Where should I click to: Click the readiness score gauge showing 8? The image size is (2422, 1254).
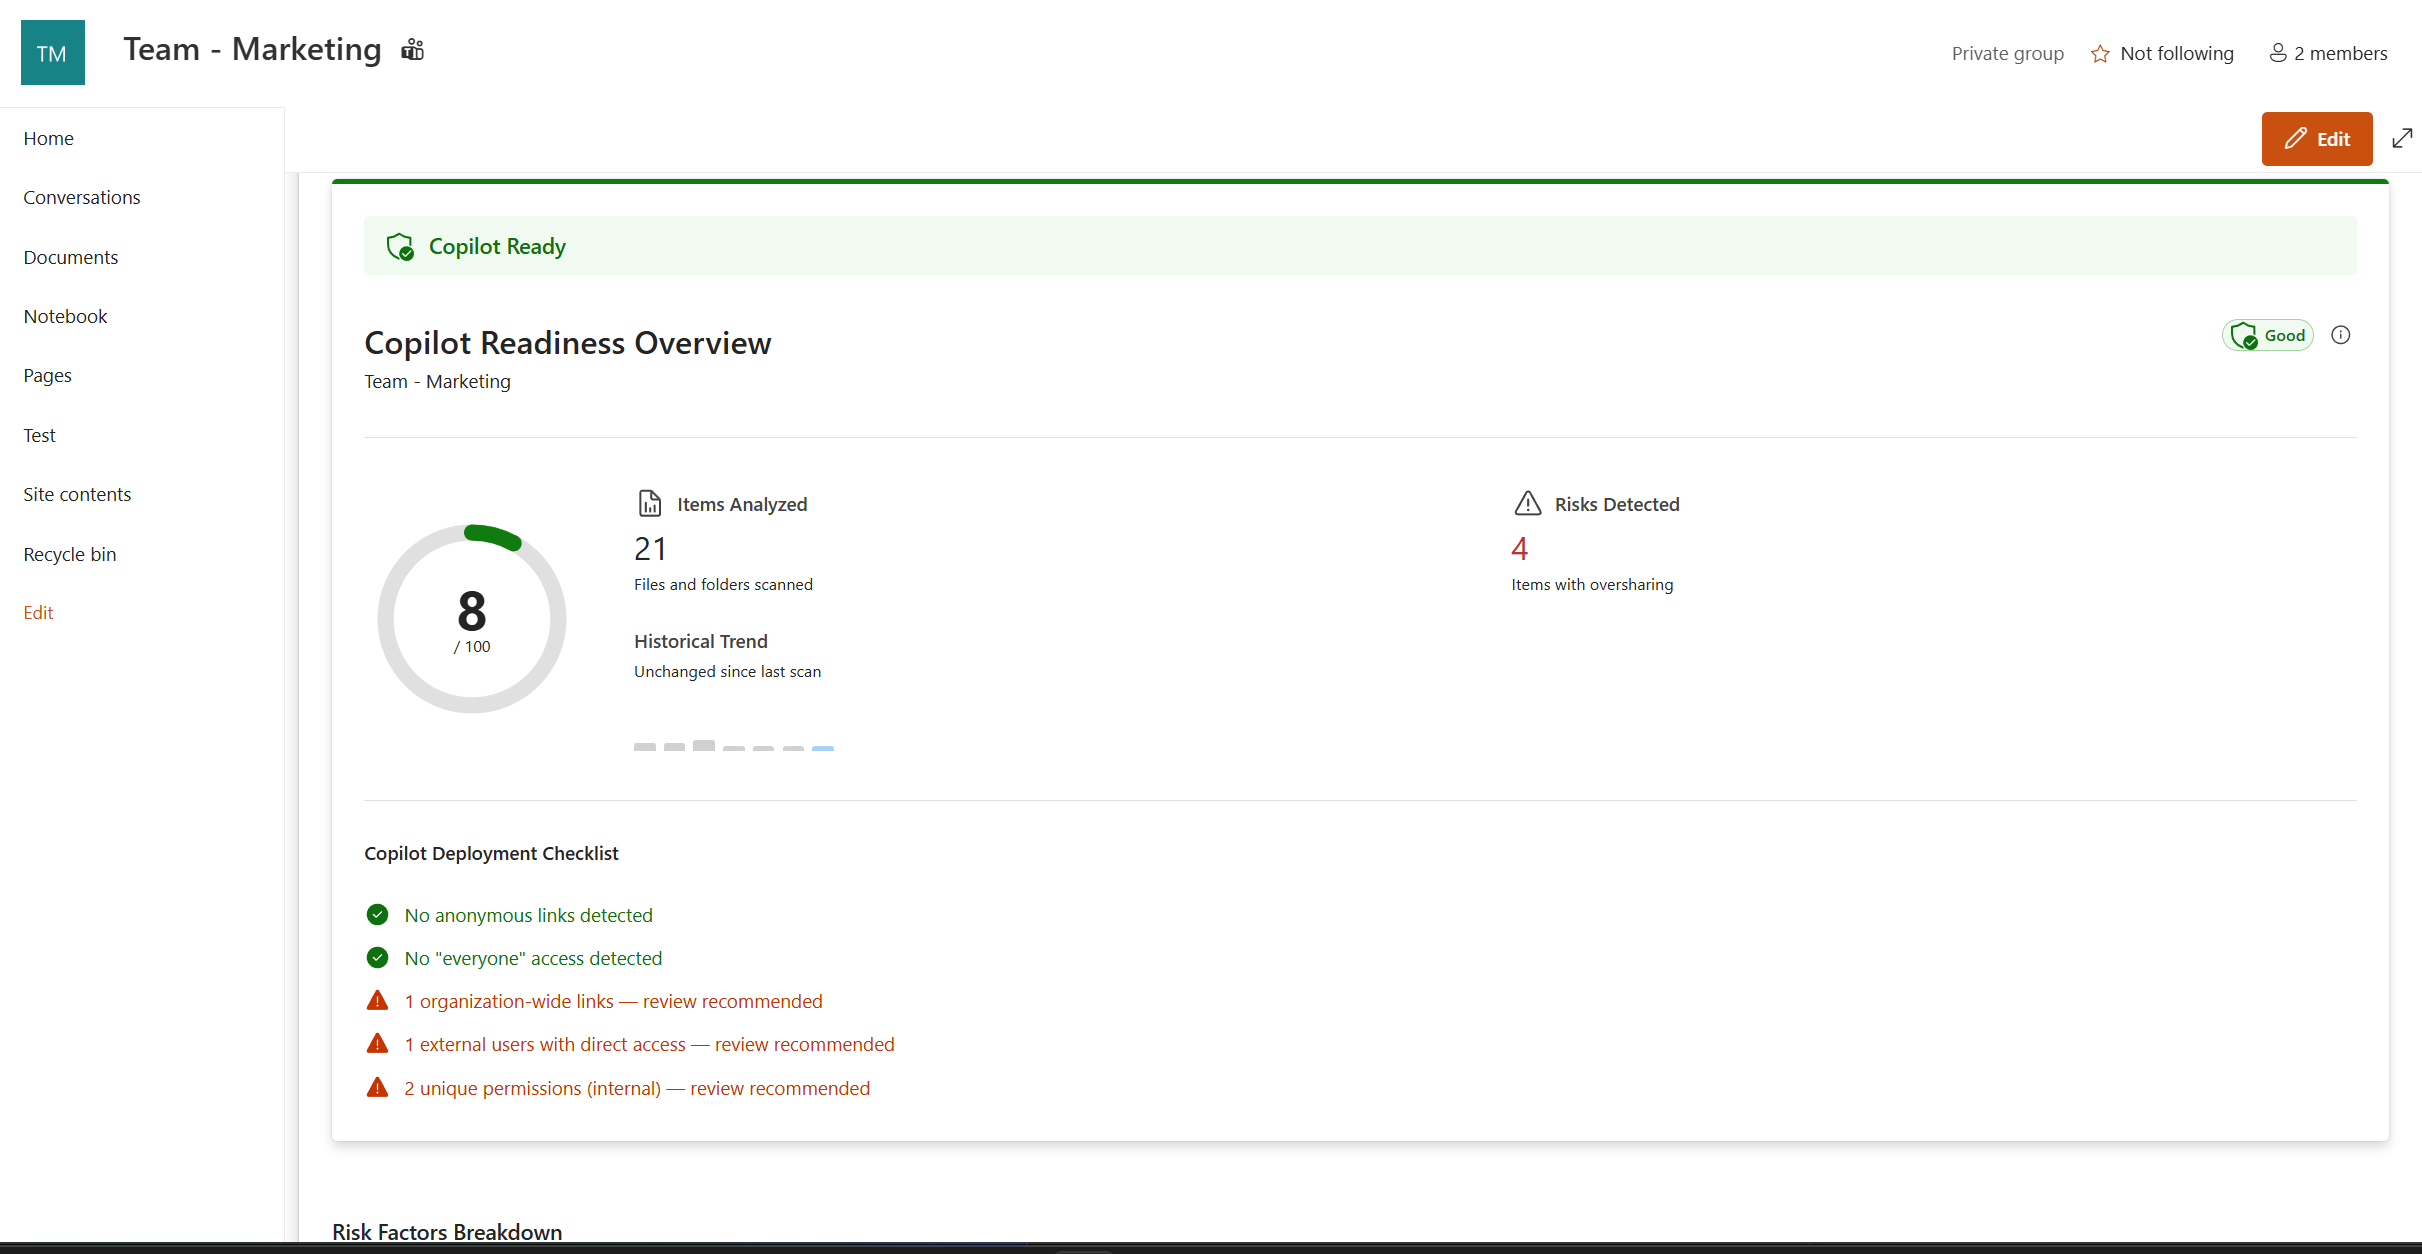472,619
